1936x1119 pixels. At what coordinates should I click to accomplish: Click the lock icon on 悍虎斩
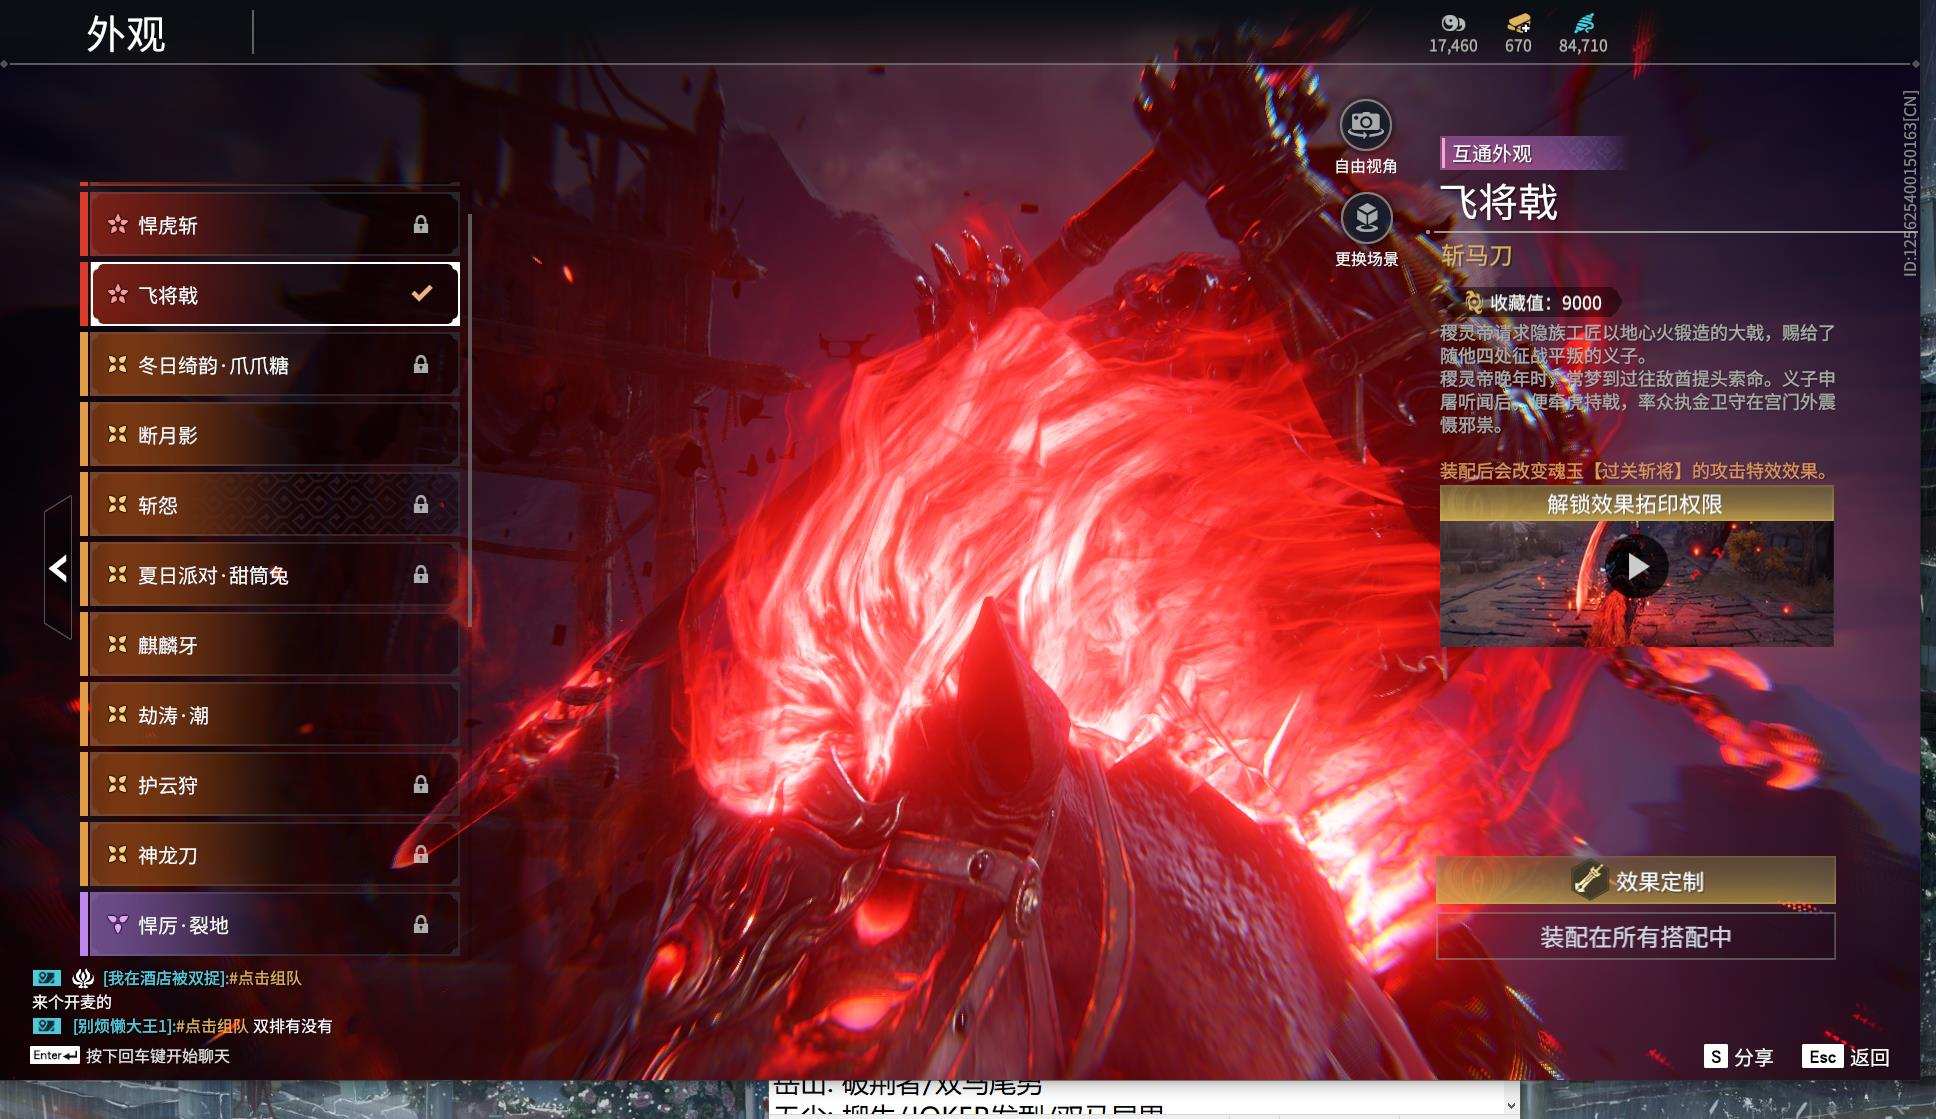[421, 225]
